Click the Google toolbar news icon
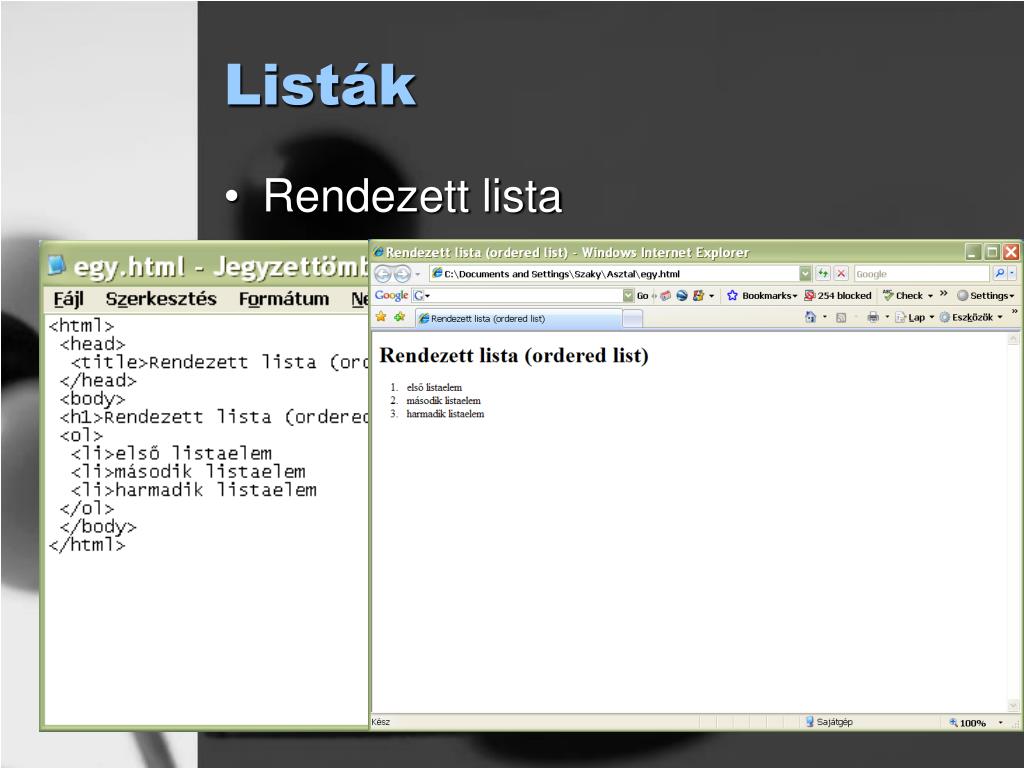 pos(665,296)
